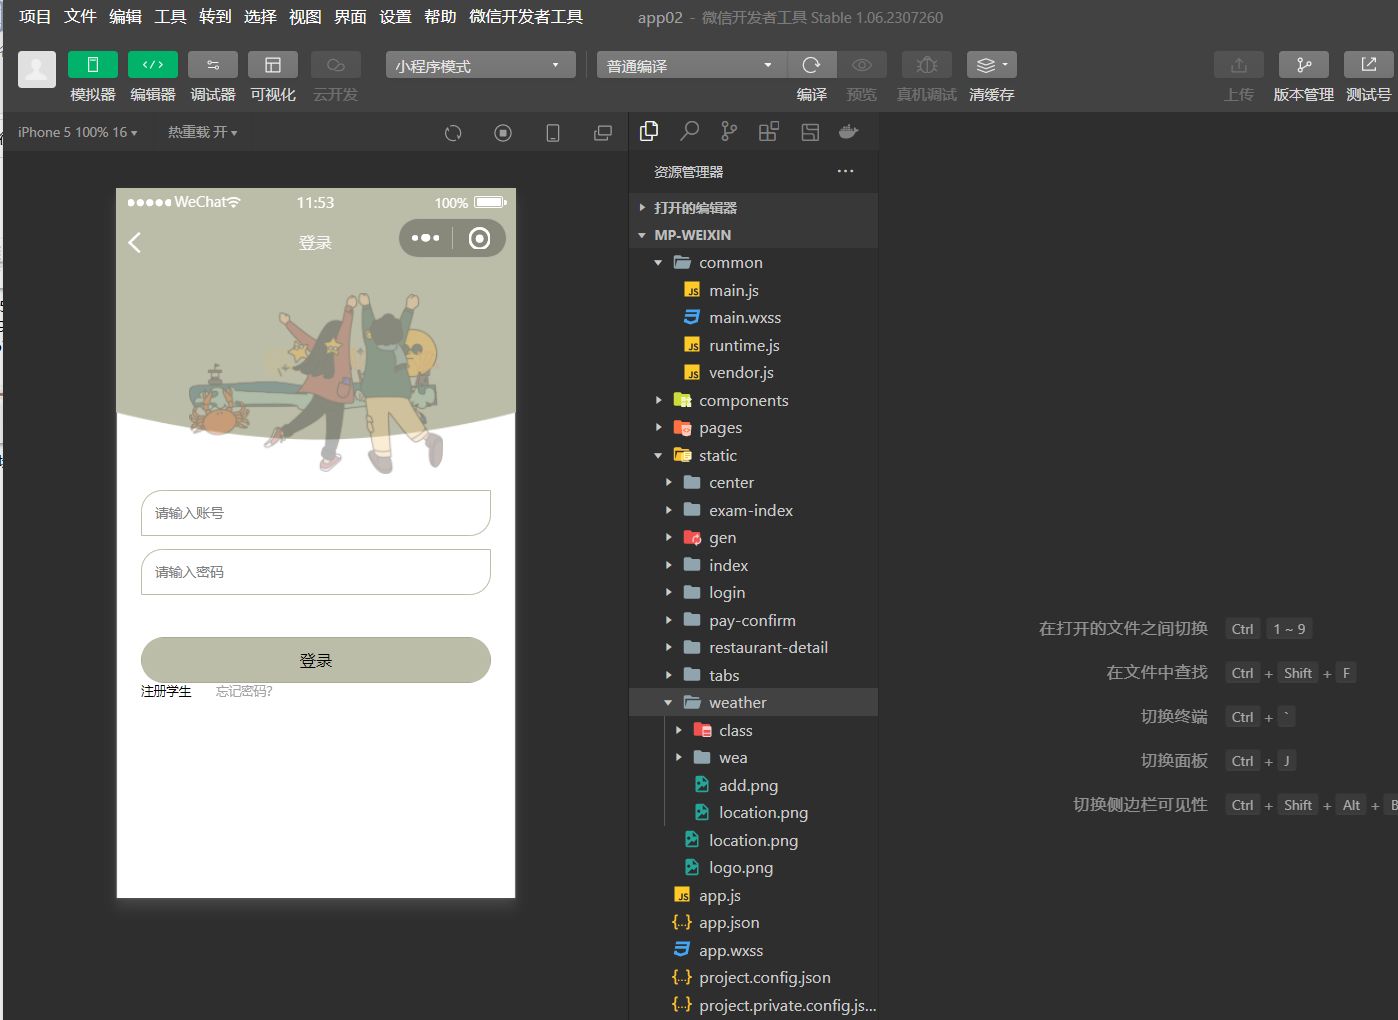Open the test account icon
1398x1020 pixels.
1369,65
